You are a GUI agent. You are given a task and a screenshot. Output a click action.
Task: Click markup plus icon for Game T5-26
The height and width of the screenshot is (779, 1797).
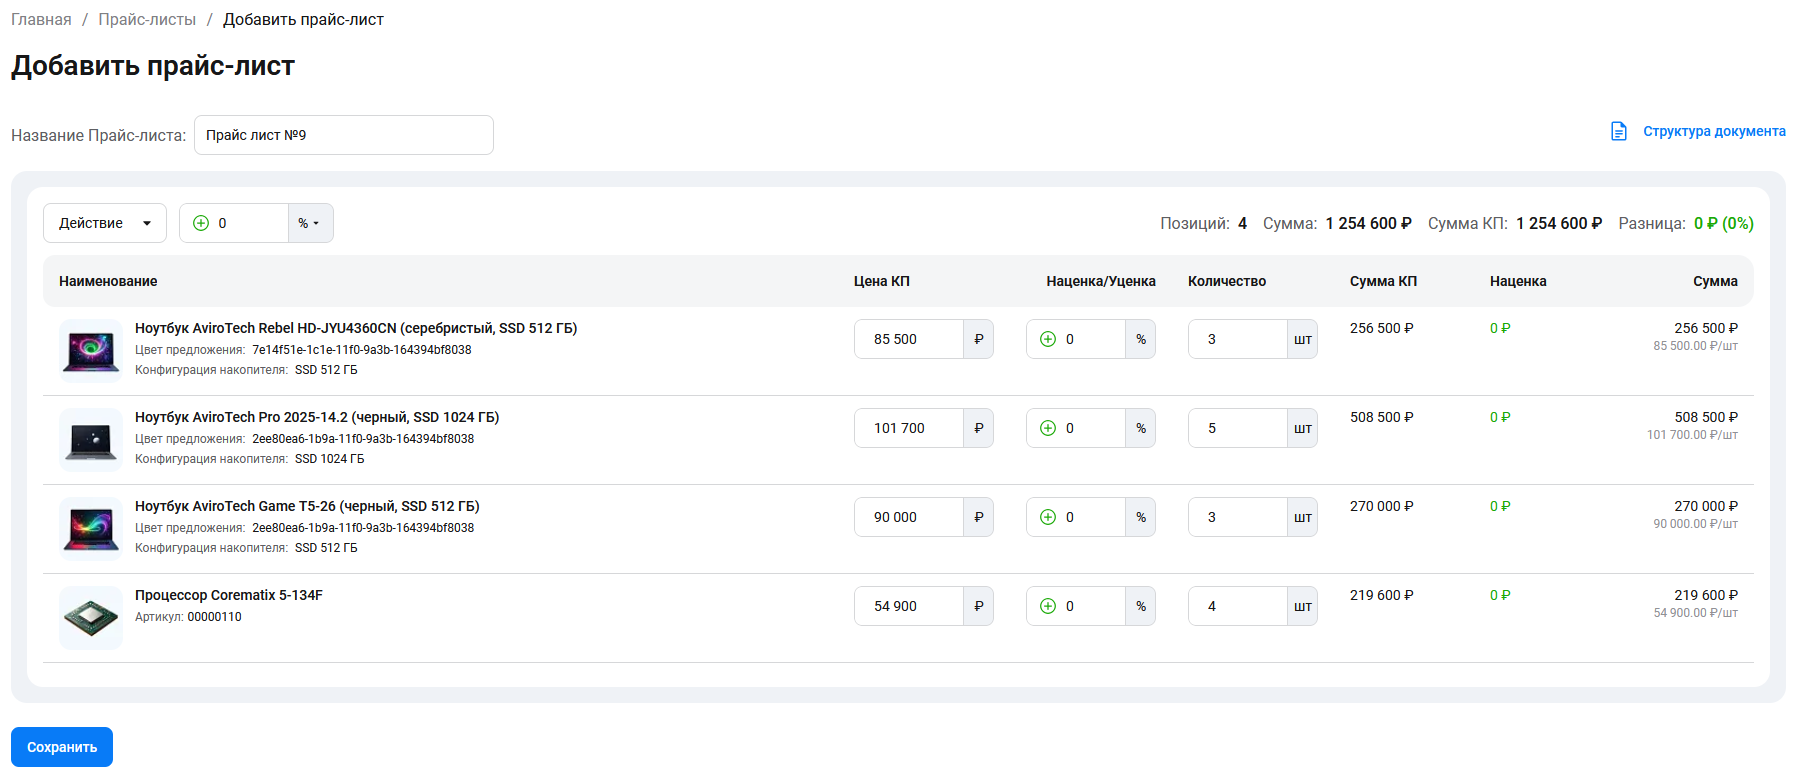1048,517
